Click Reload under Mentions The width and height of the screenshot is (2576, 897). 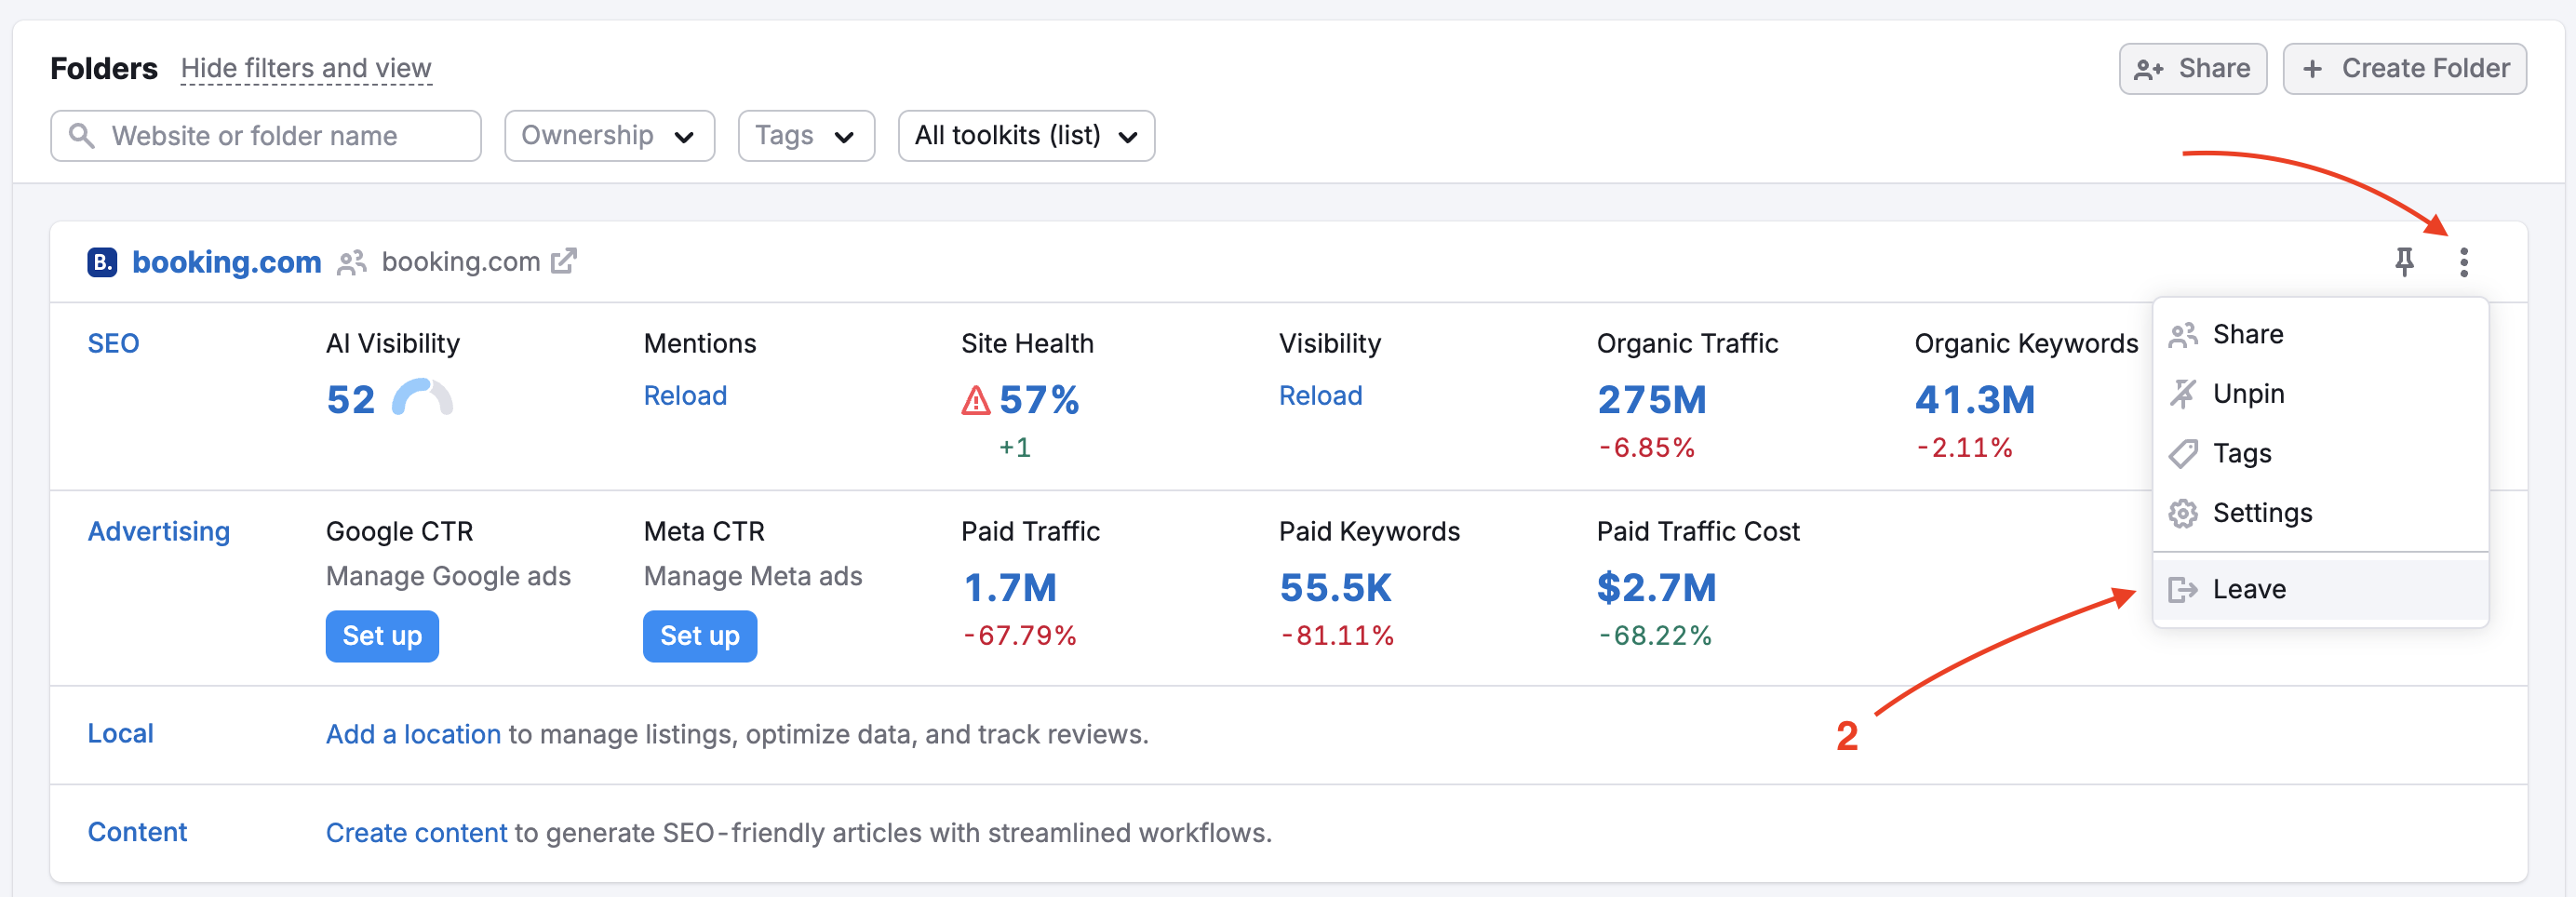(685, 396)
